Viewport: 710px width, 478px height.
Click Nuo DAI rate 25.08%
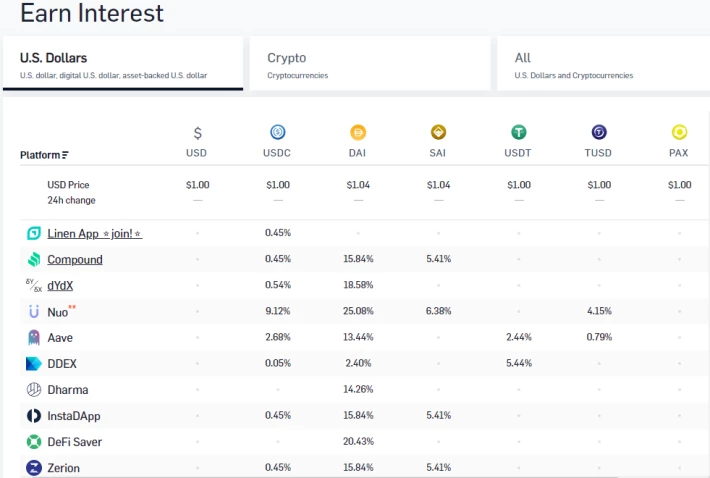click(x=358, y=311)
